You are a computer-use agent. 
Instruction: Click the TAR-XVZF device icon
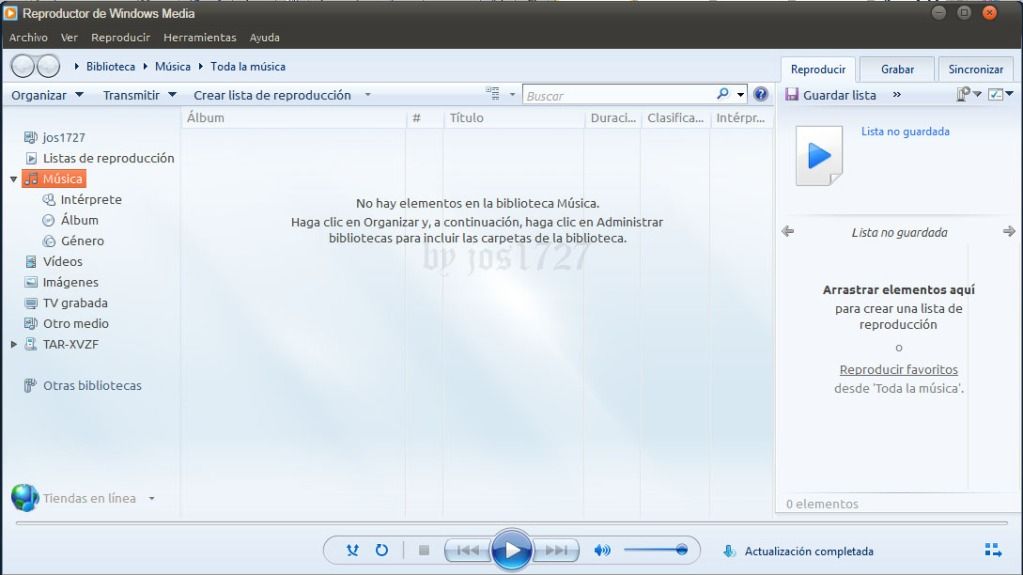click(x=31, y=344)
